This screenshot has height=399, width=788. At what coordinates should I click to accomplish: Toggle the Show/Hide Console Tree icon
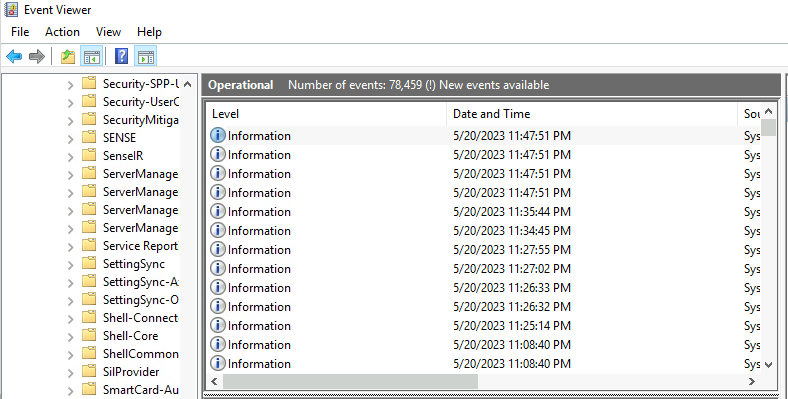(91, 56)
